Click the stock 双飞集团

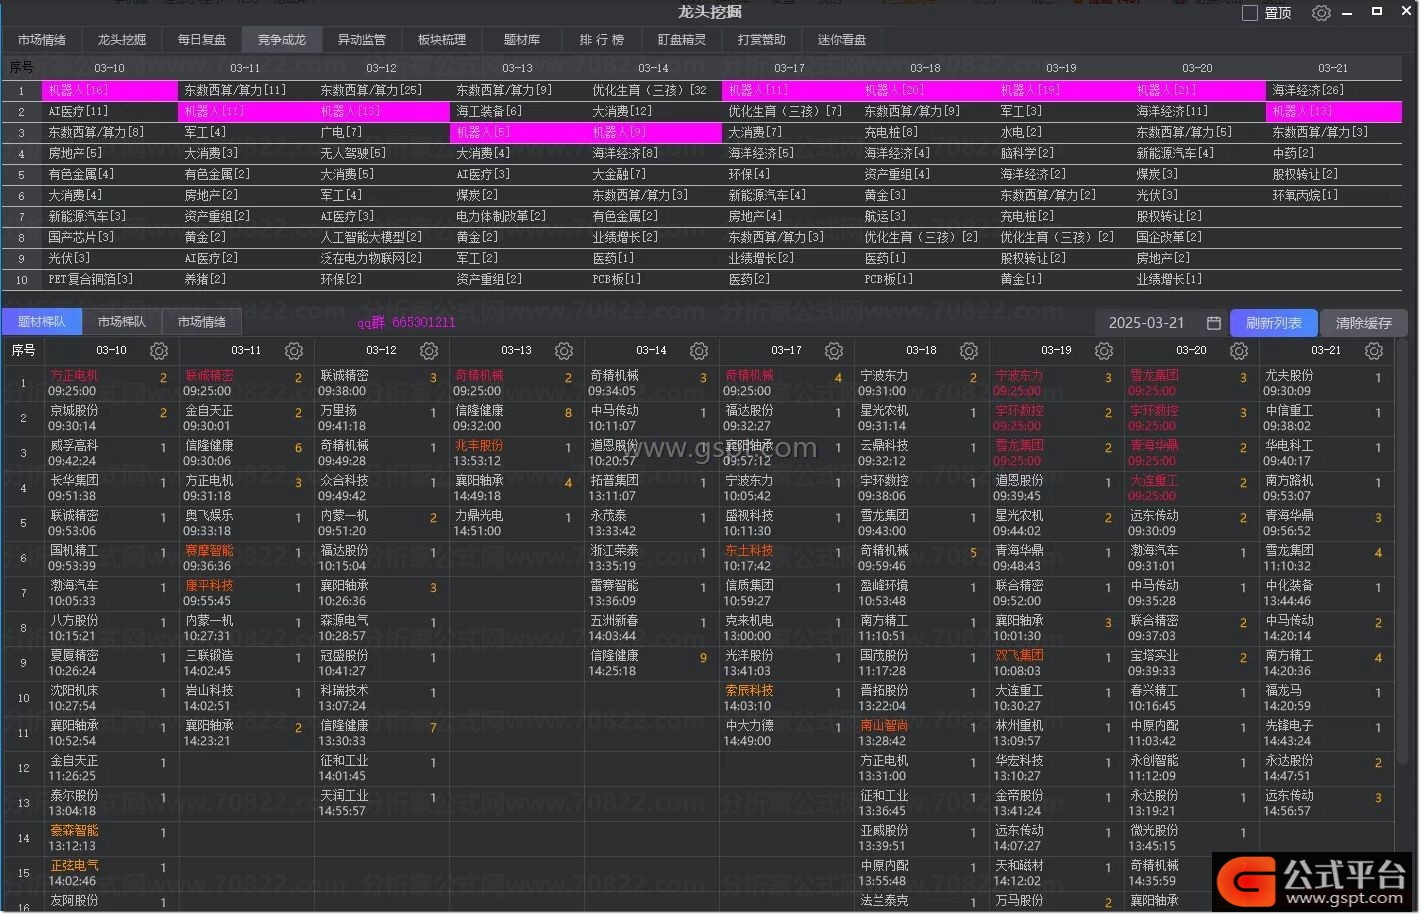coord(1019,656)
